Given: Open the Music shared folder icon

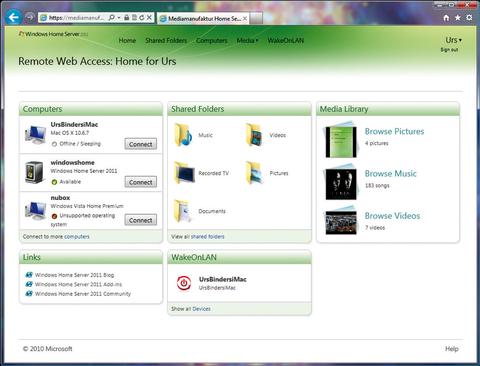Looking at the screenshot, I should click(183, 135).
